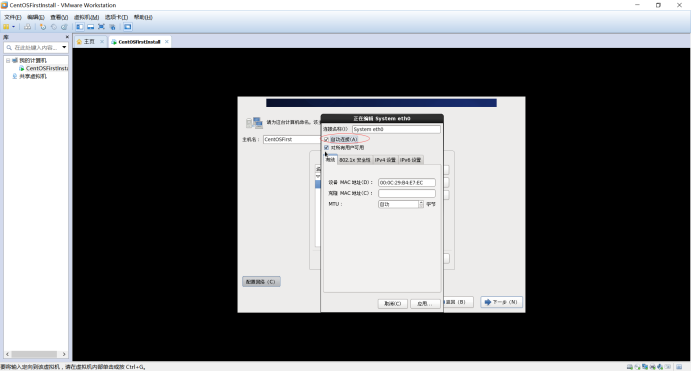Click the VMware Workstation title bar icon
The height and width of the screenshot is (371, 692).
tap(4, 5)
